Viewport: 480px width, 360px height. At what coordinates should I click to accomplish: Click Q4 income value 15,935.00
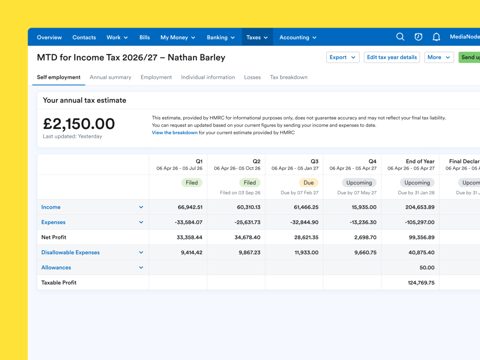coord(364,207)
